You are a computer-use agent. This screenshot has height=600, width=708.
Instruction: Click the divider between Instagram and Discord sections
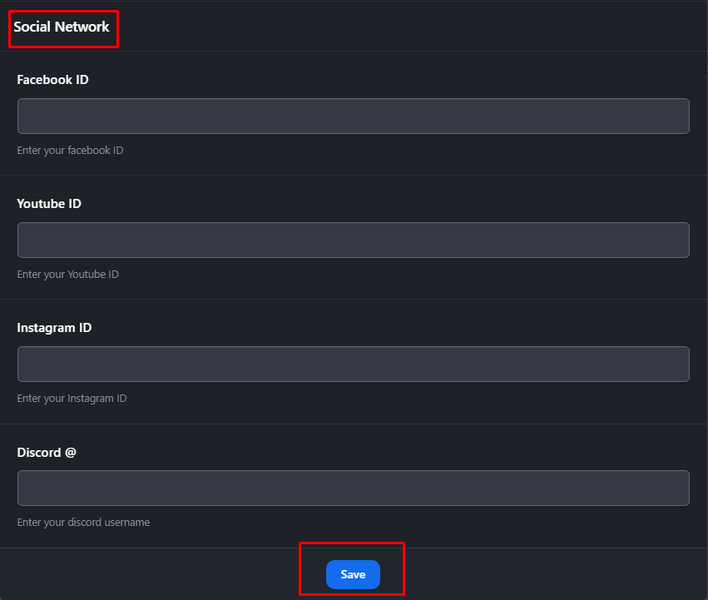(353, 423)
